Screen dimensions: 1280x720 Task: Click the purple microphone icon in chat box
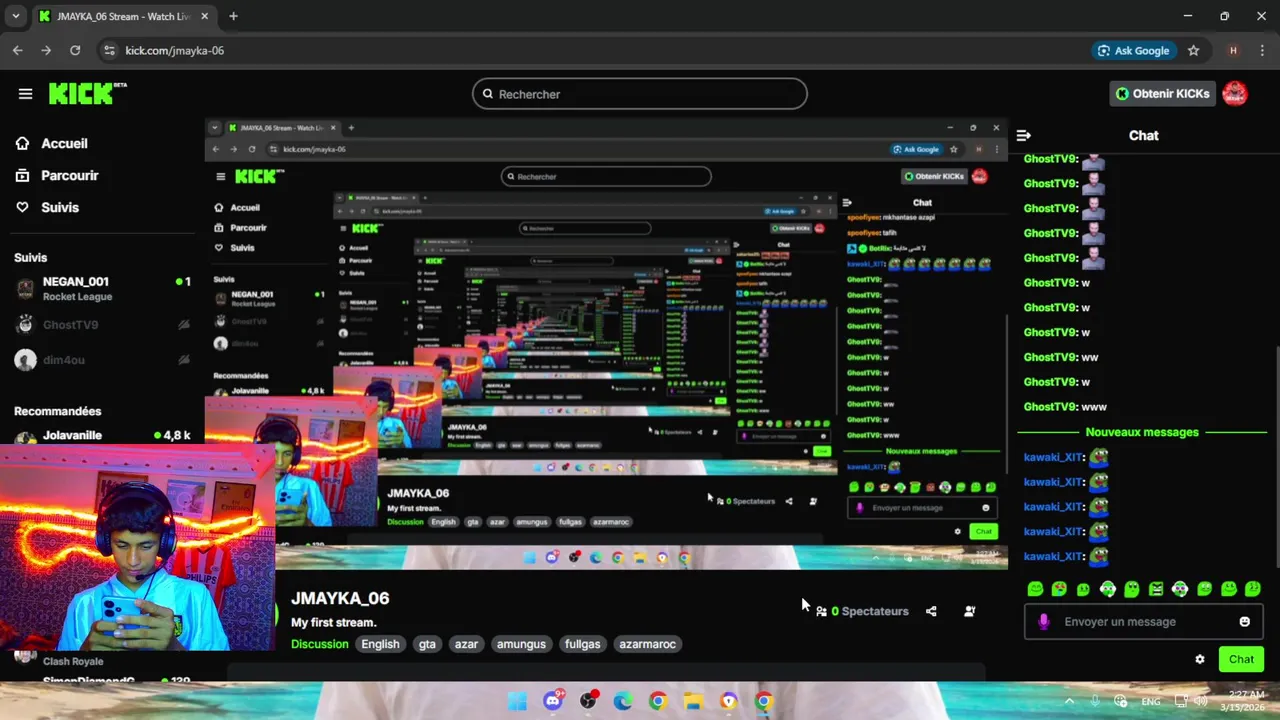(x=1044, y=622)
